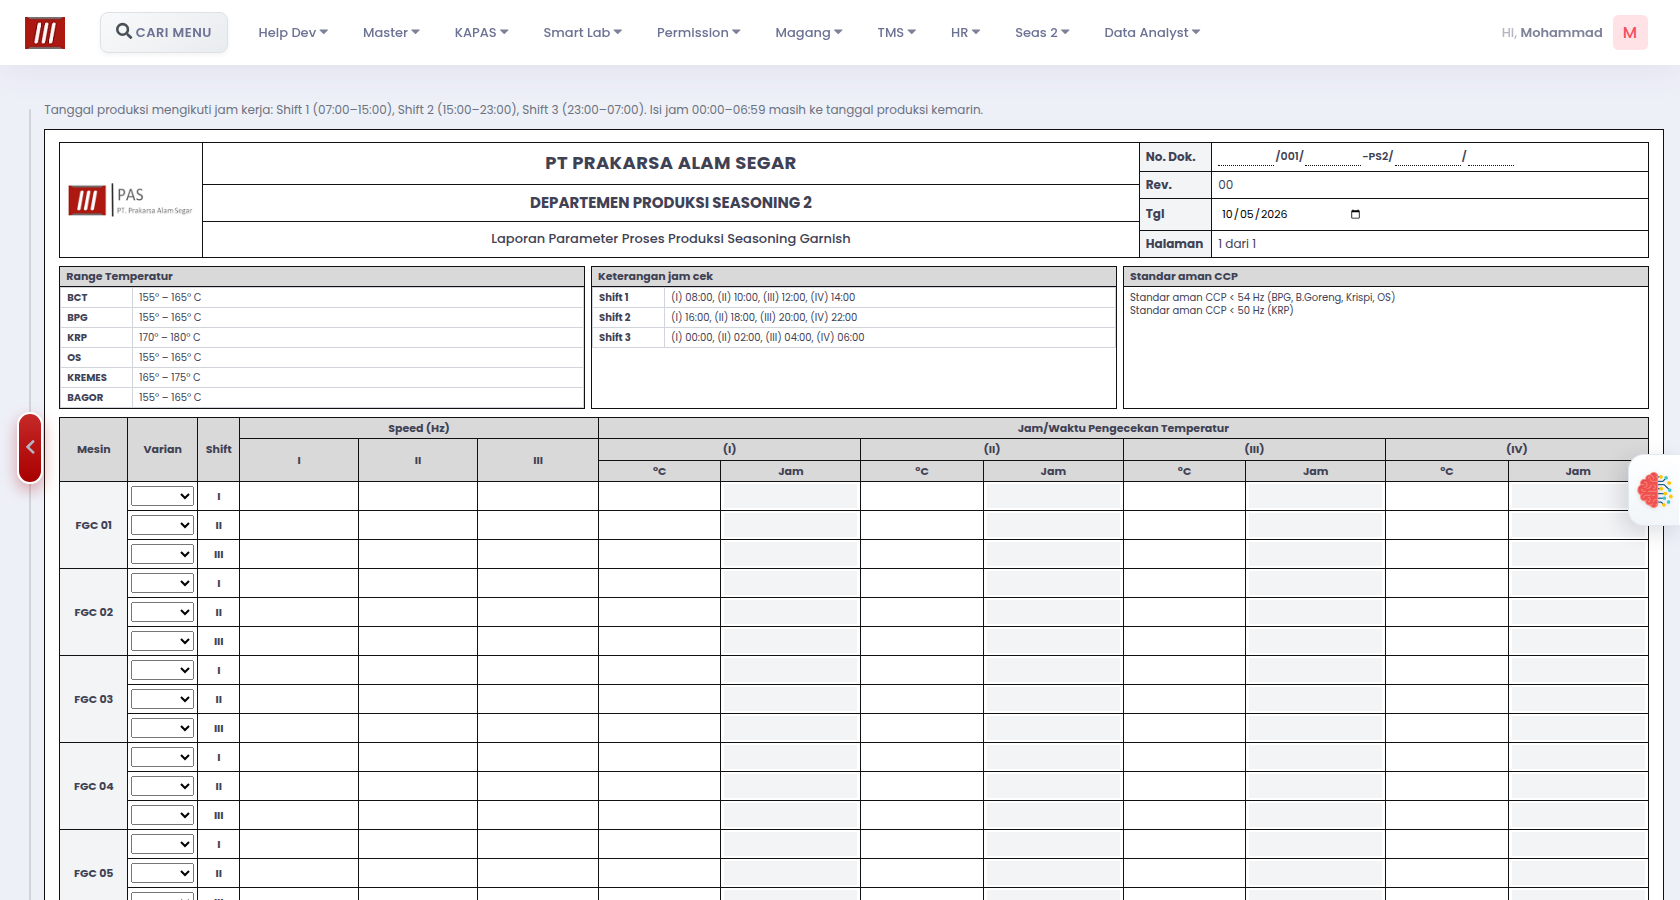Click the red PAS logo in navbar
The image size is (1680, 900).
45,33
